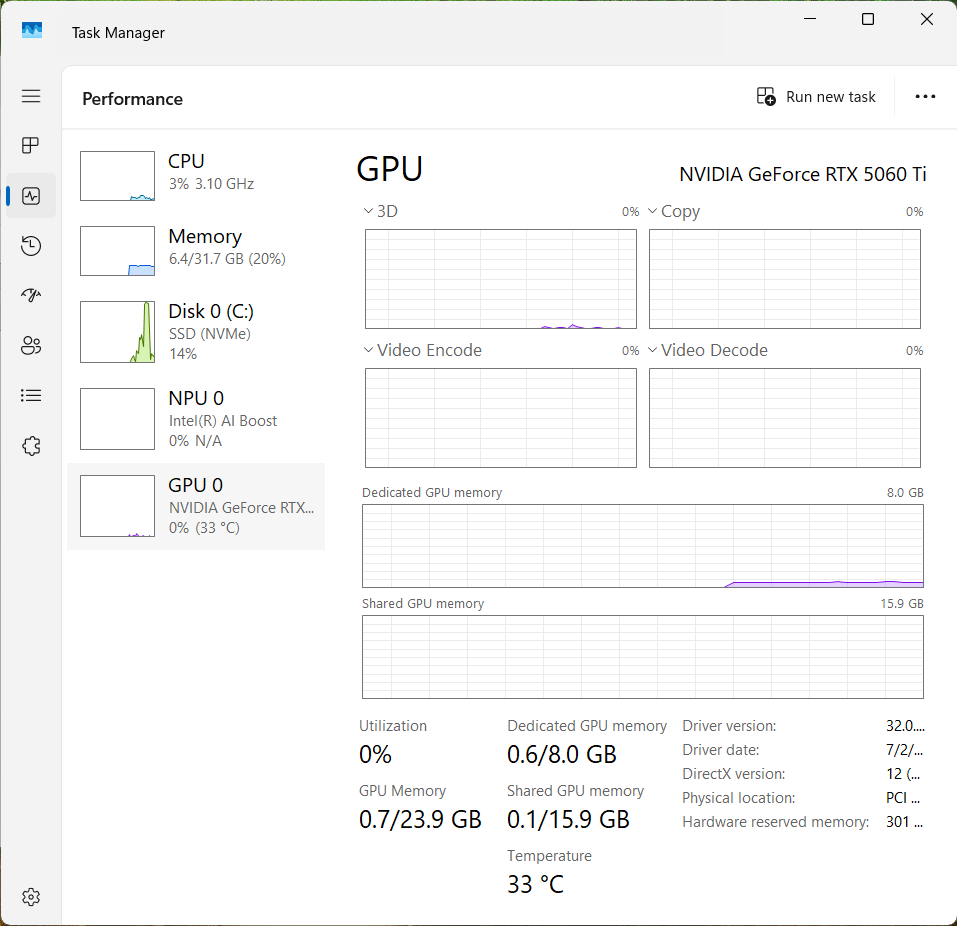Click the DirectX version value '12 (...'

(903, 774)
